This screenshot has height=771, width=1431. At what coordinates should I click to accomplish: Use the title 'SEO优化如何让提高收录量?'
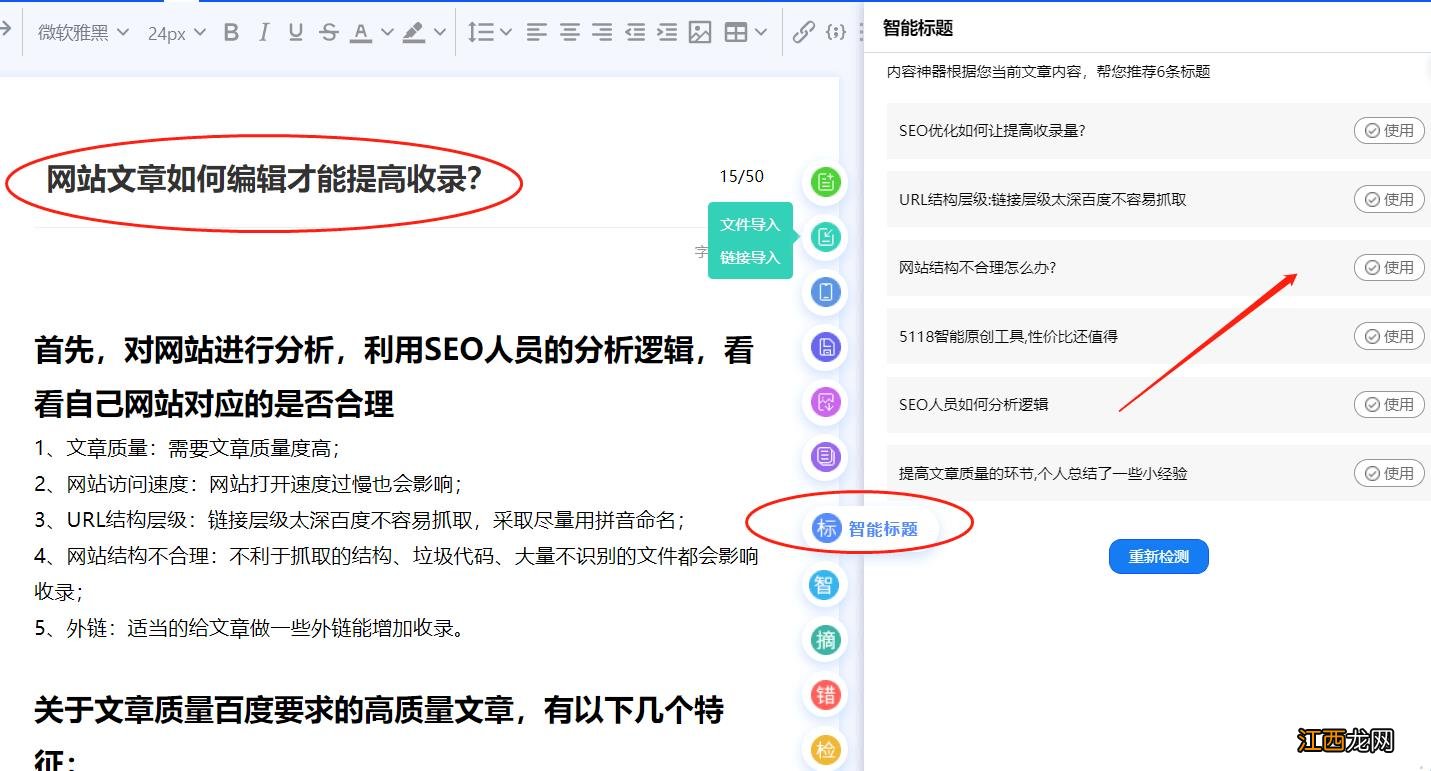1389,130
